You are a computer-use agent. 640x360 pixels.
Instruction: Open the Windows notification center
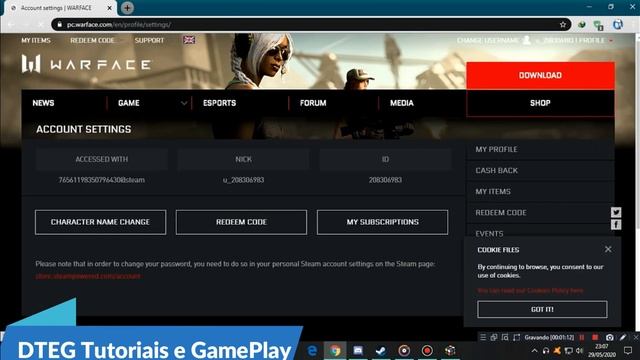628,351
